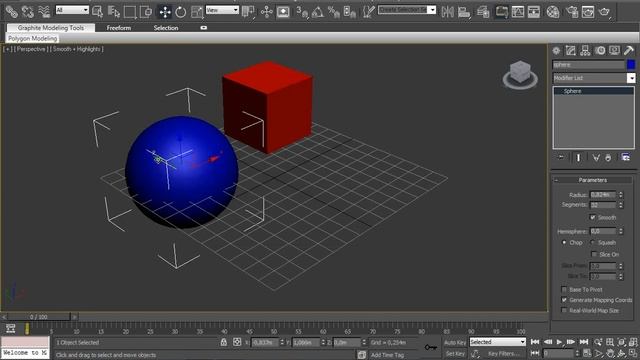Jump to the animation start frame
Image resolution: width=640 pixels, height=360 pixels.
click(x=535, y=342)
